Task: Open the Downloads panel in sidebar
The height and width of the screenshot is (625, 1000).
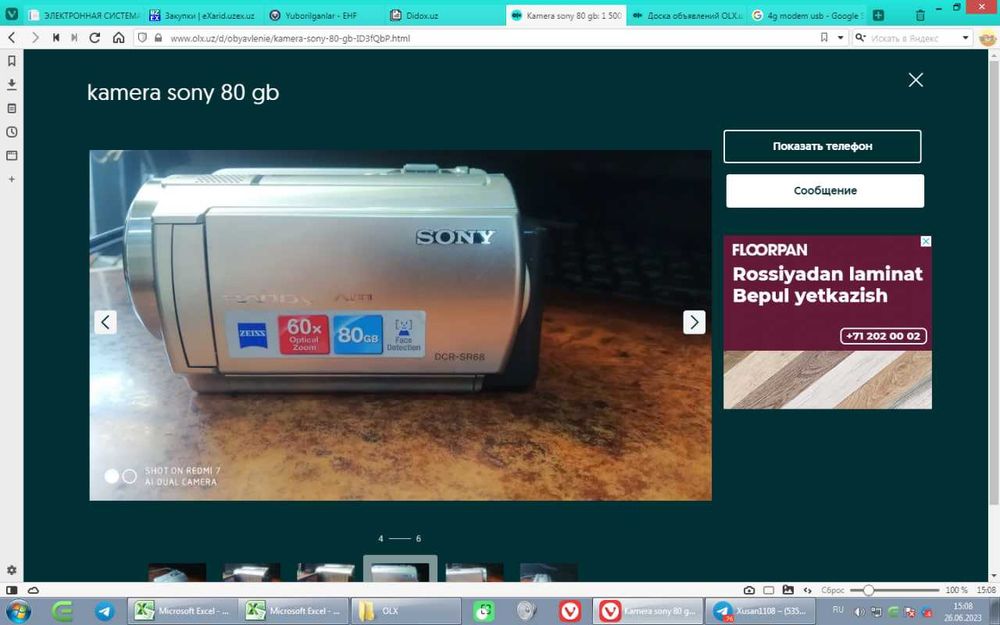Action: pos(11,84)
